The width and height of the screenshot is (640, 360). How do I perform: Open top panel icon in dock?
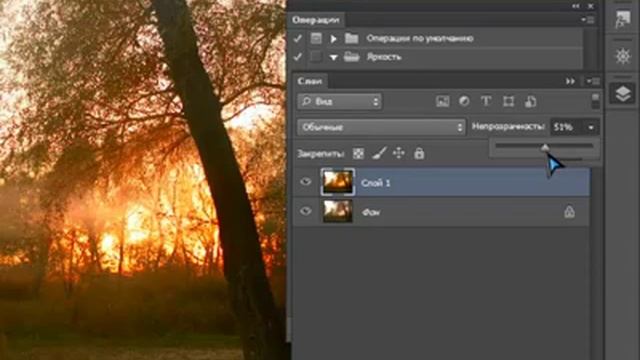point(623,19)
